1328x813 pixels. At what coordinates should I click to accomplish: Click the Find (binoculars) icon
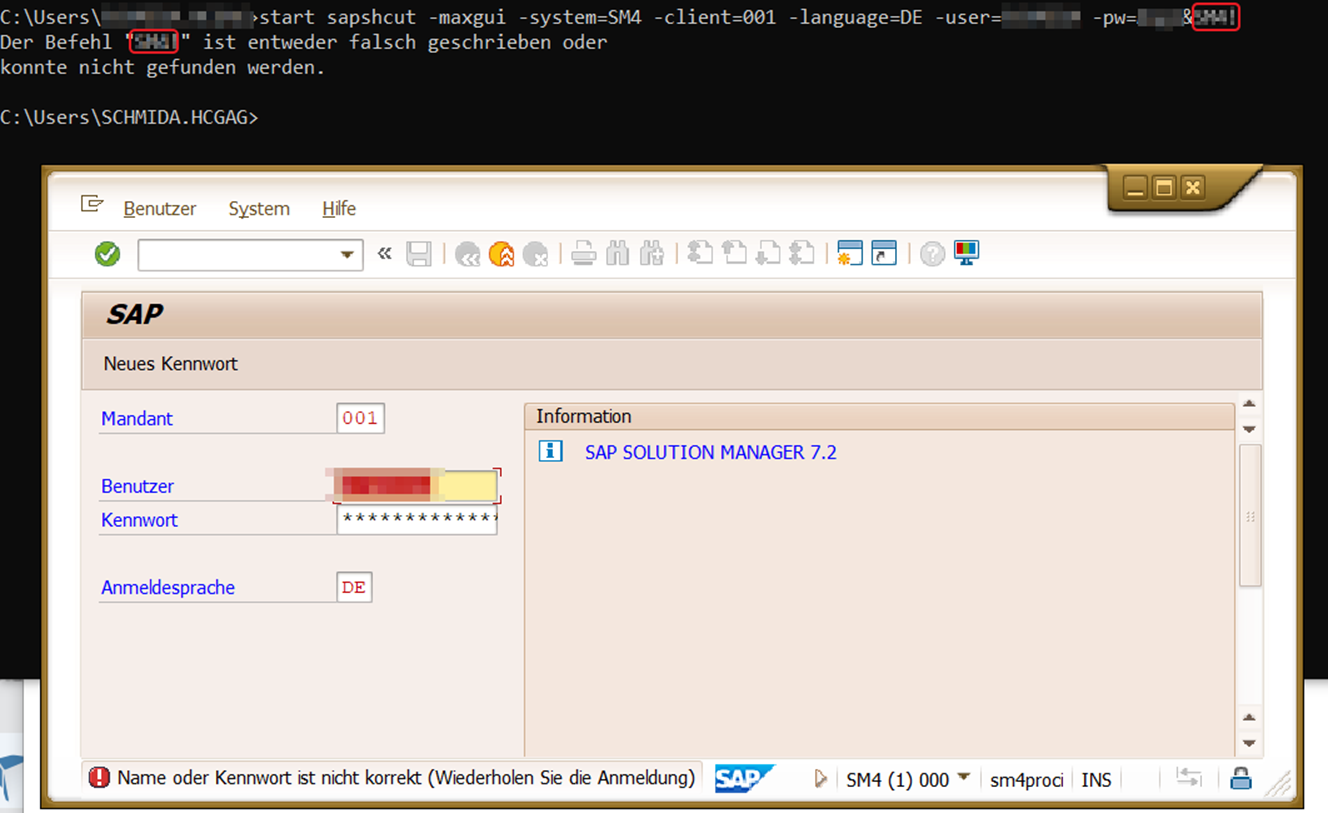[617, 253]
